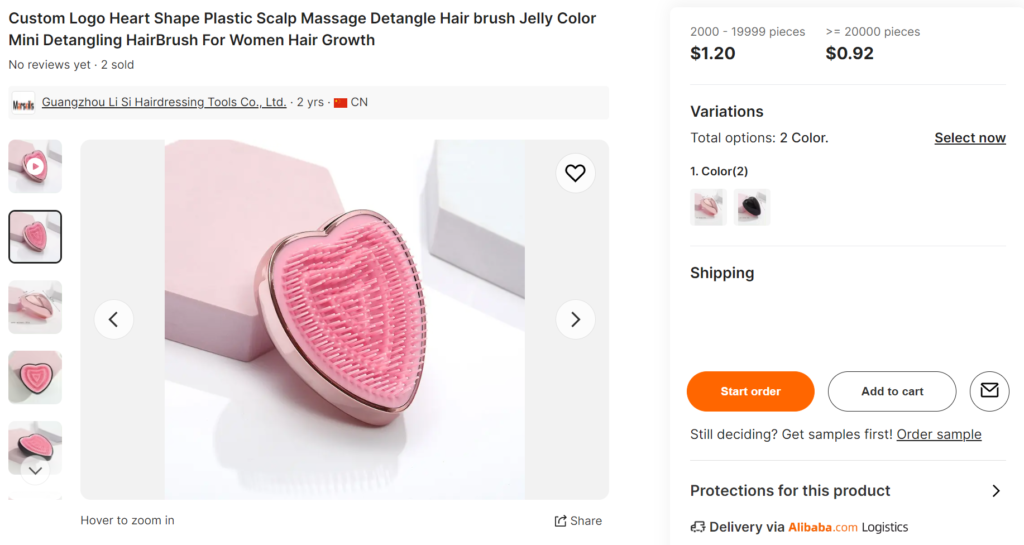
Task: Click the Add to cart button
Action: (892, 391)
